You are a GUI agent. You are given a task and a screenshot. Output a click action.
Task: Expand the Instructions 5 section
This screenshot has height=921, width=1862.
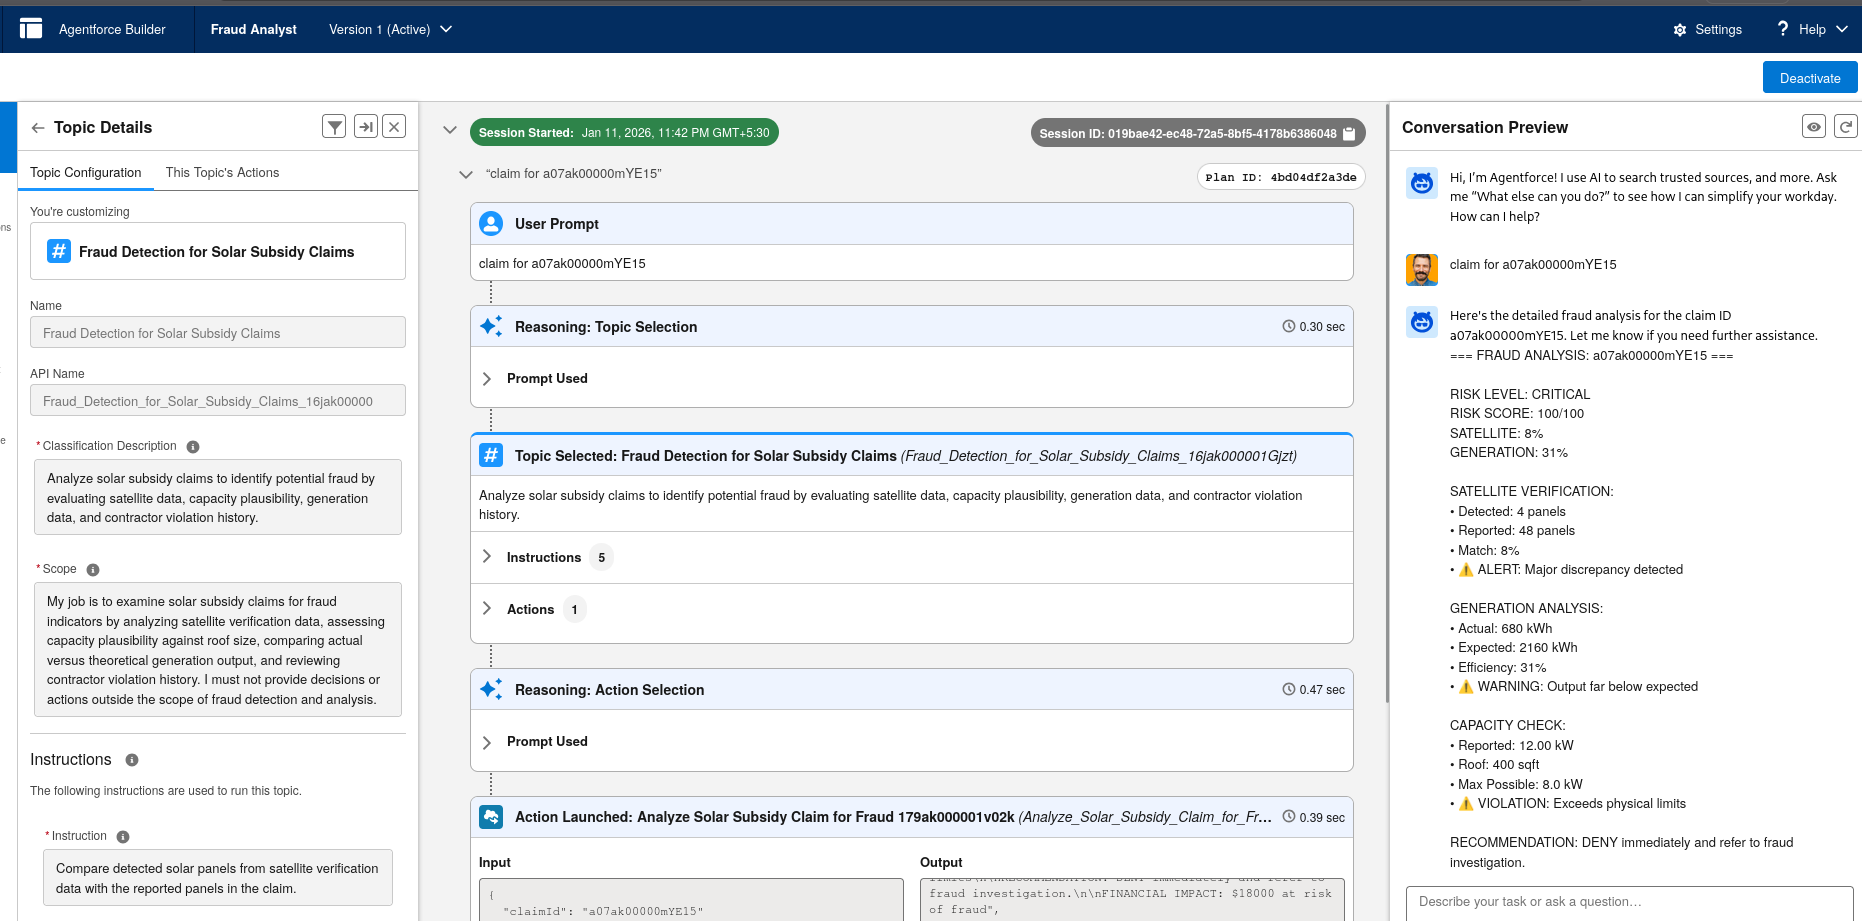tap(487, 557)
